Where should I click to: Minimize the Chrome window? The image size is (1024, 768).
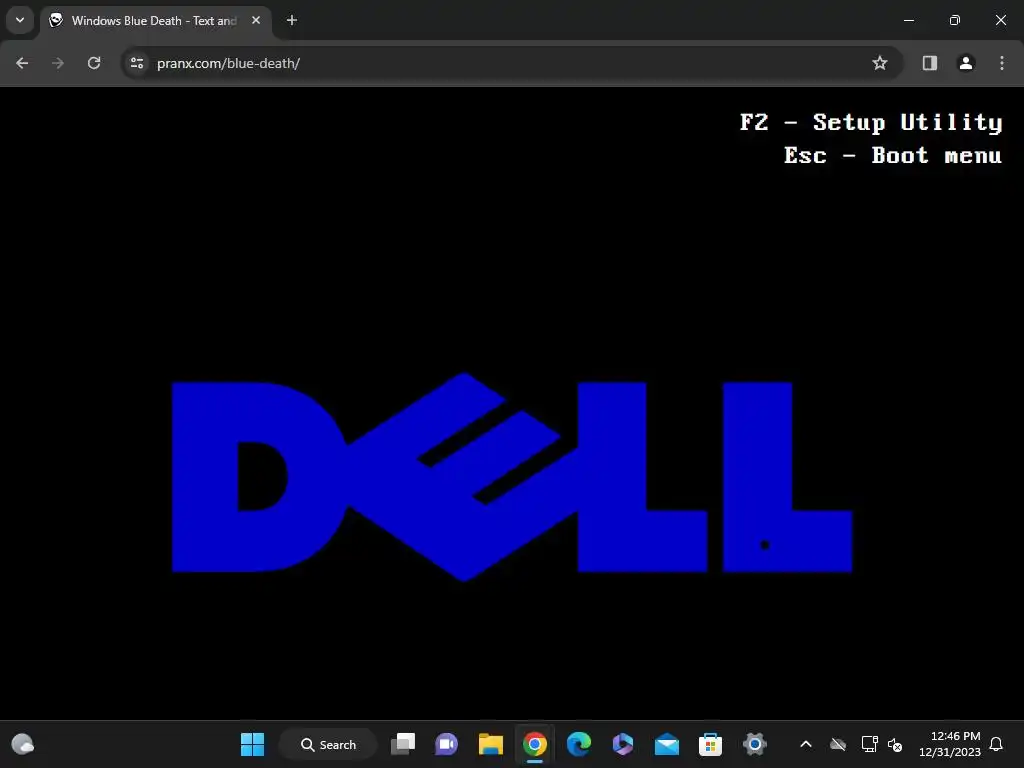point(908,20)
